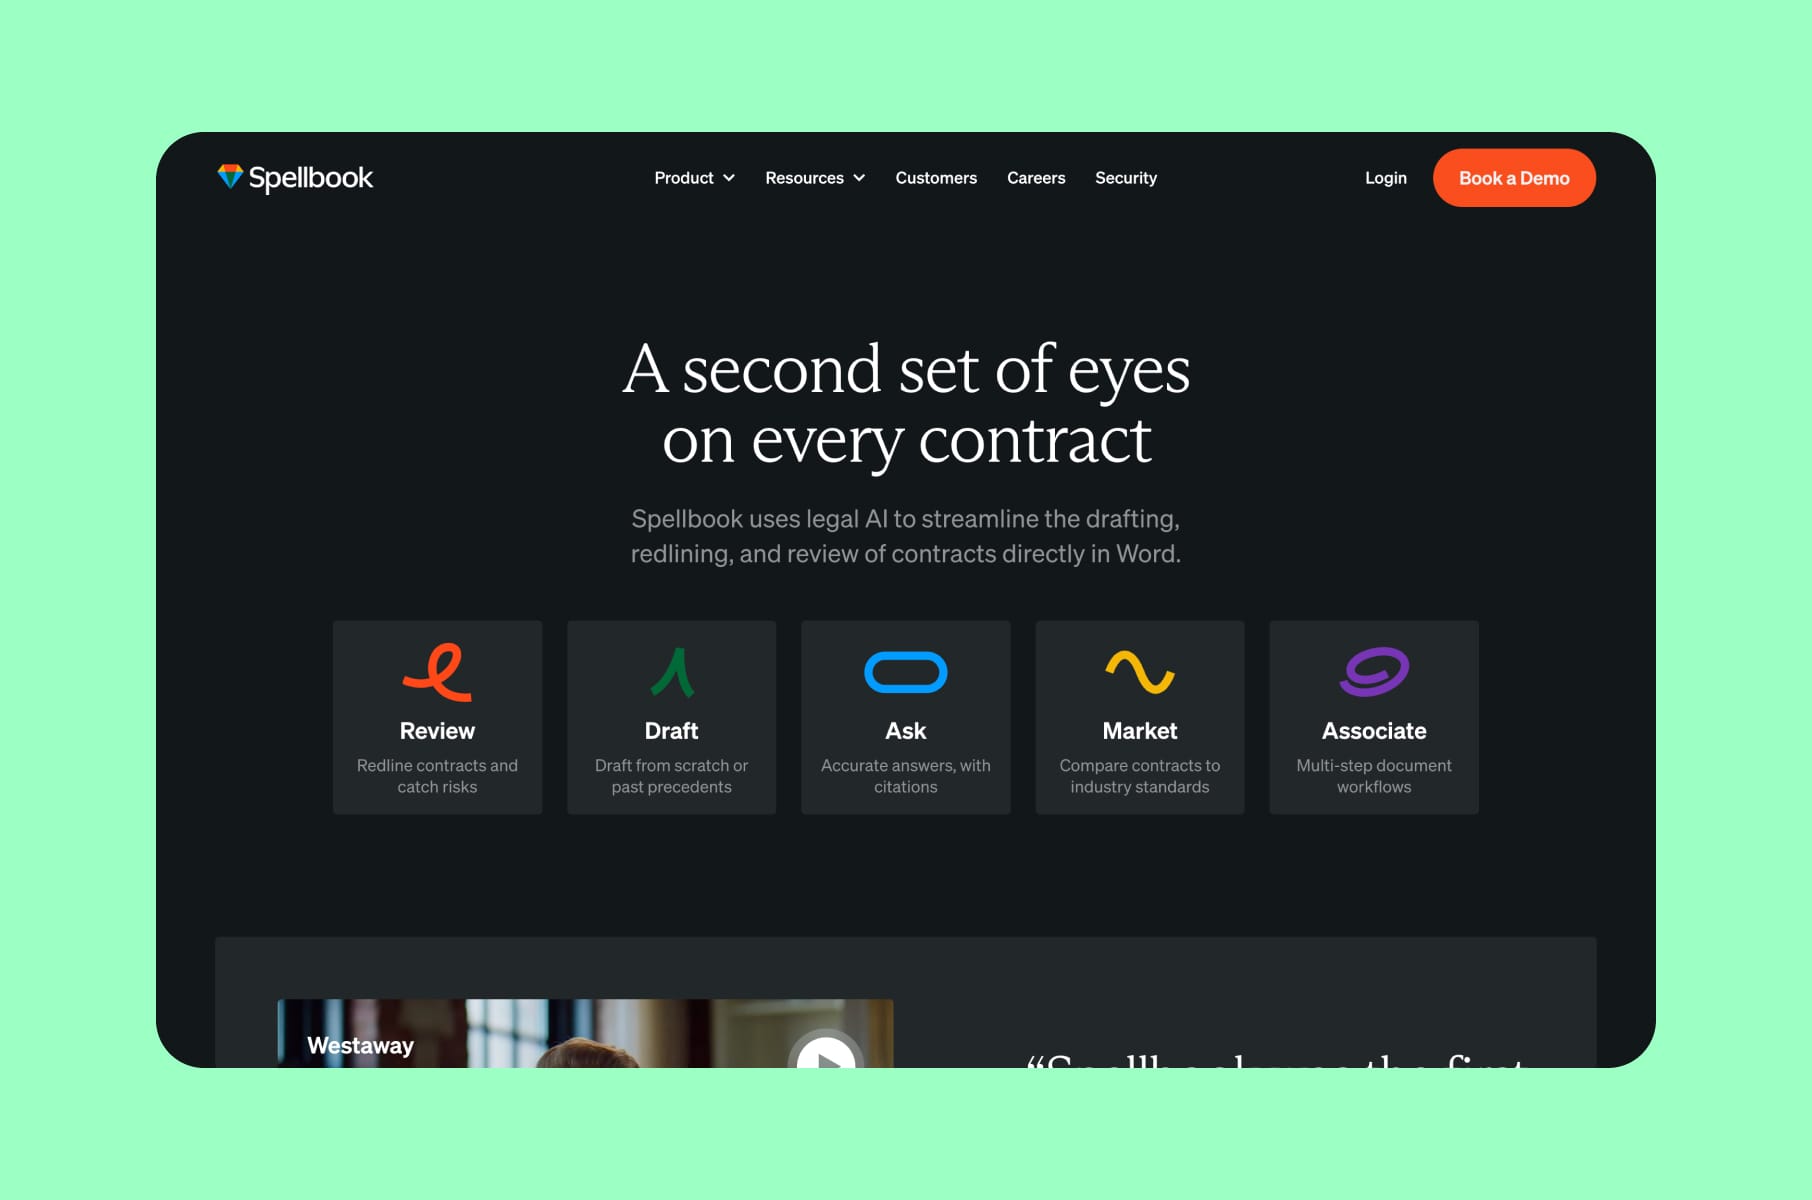
Task: Select the Market card title
Action: tap(1140, 731)
